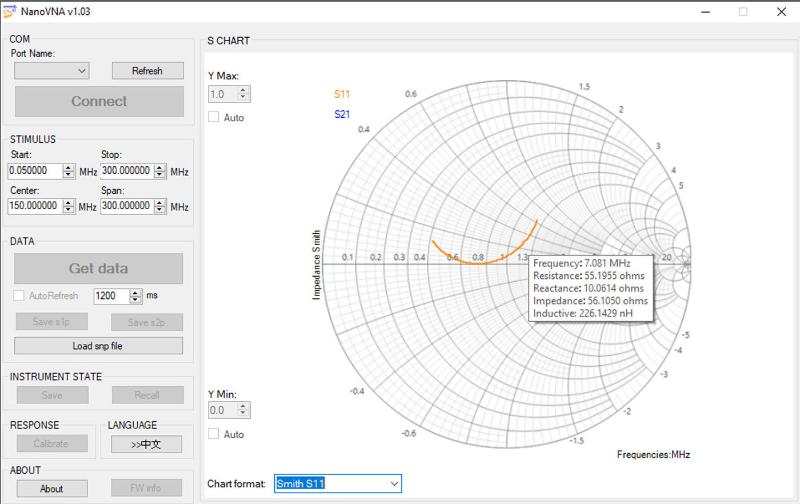Click the Load snp file button
Viewport: 800px width, 504px height.
coord(98,346)
